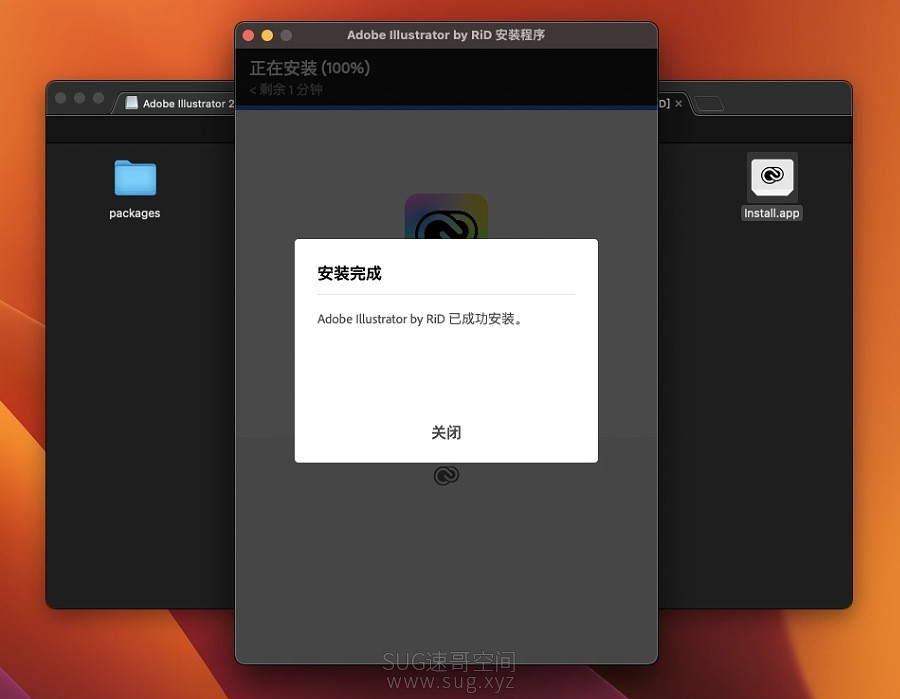Viewport: 900px width, 699px height.
Task: Click the 正在安装 (100%) status text
Action: [310, 68]
